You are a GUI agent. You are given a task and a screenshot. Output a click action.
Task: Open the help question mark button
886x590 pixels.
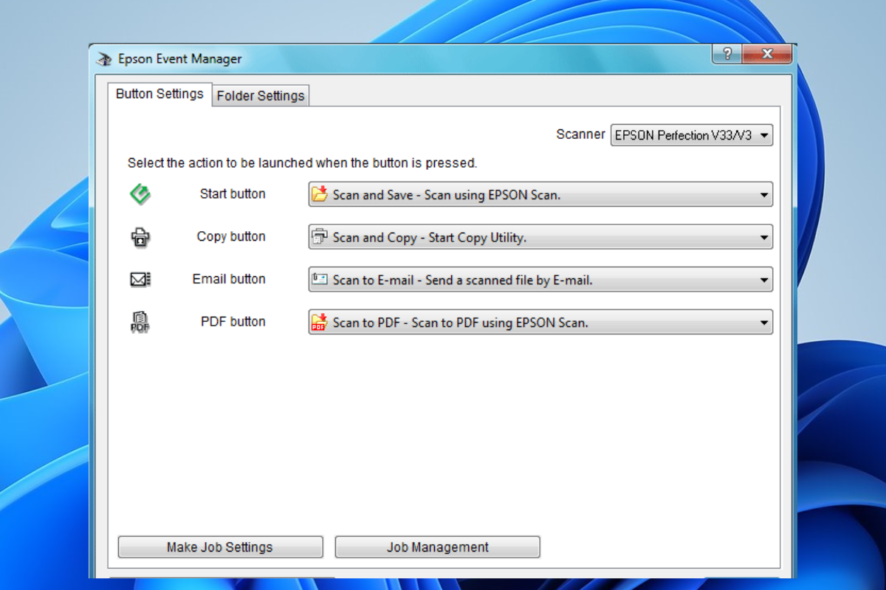727,54
